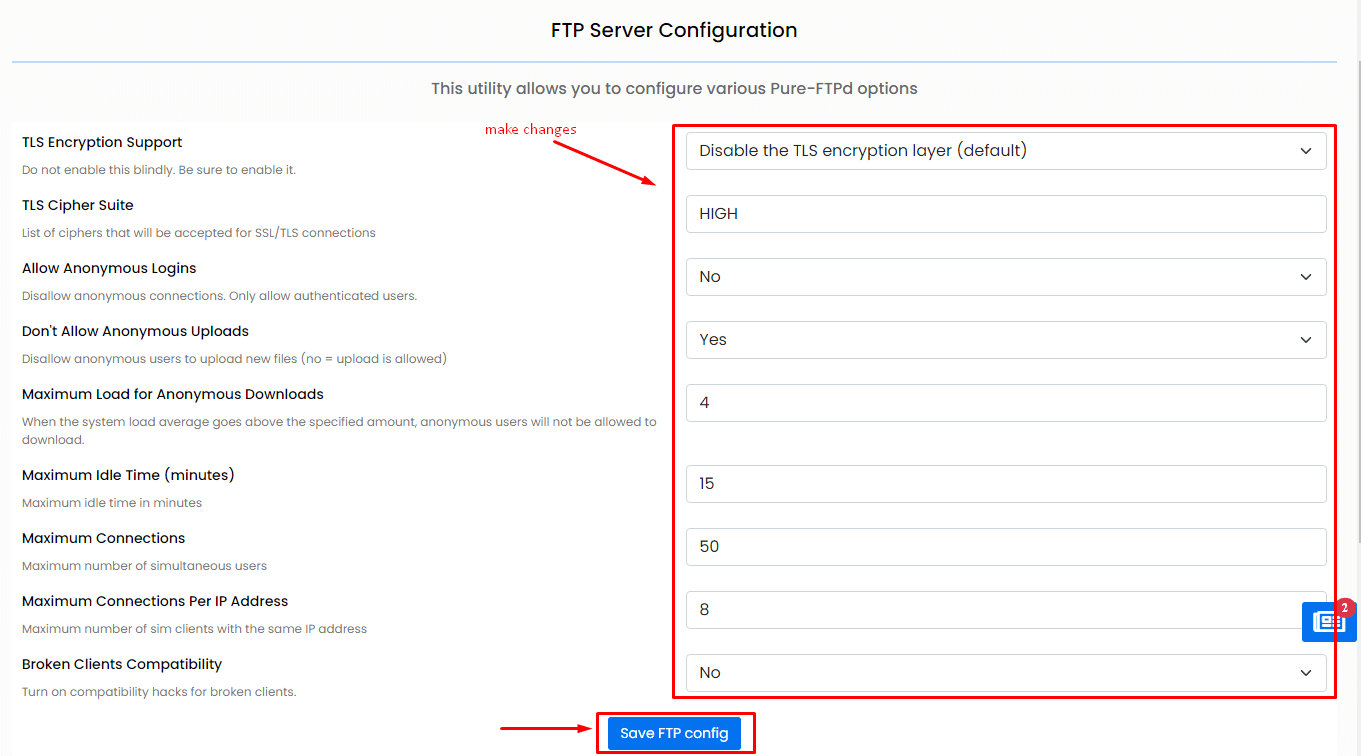Click the TLS Encryption Support label
This screenshot has height=756, width=1361.
click(x=102, y=142)
